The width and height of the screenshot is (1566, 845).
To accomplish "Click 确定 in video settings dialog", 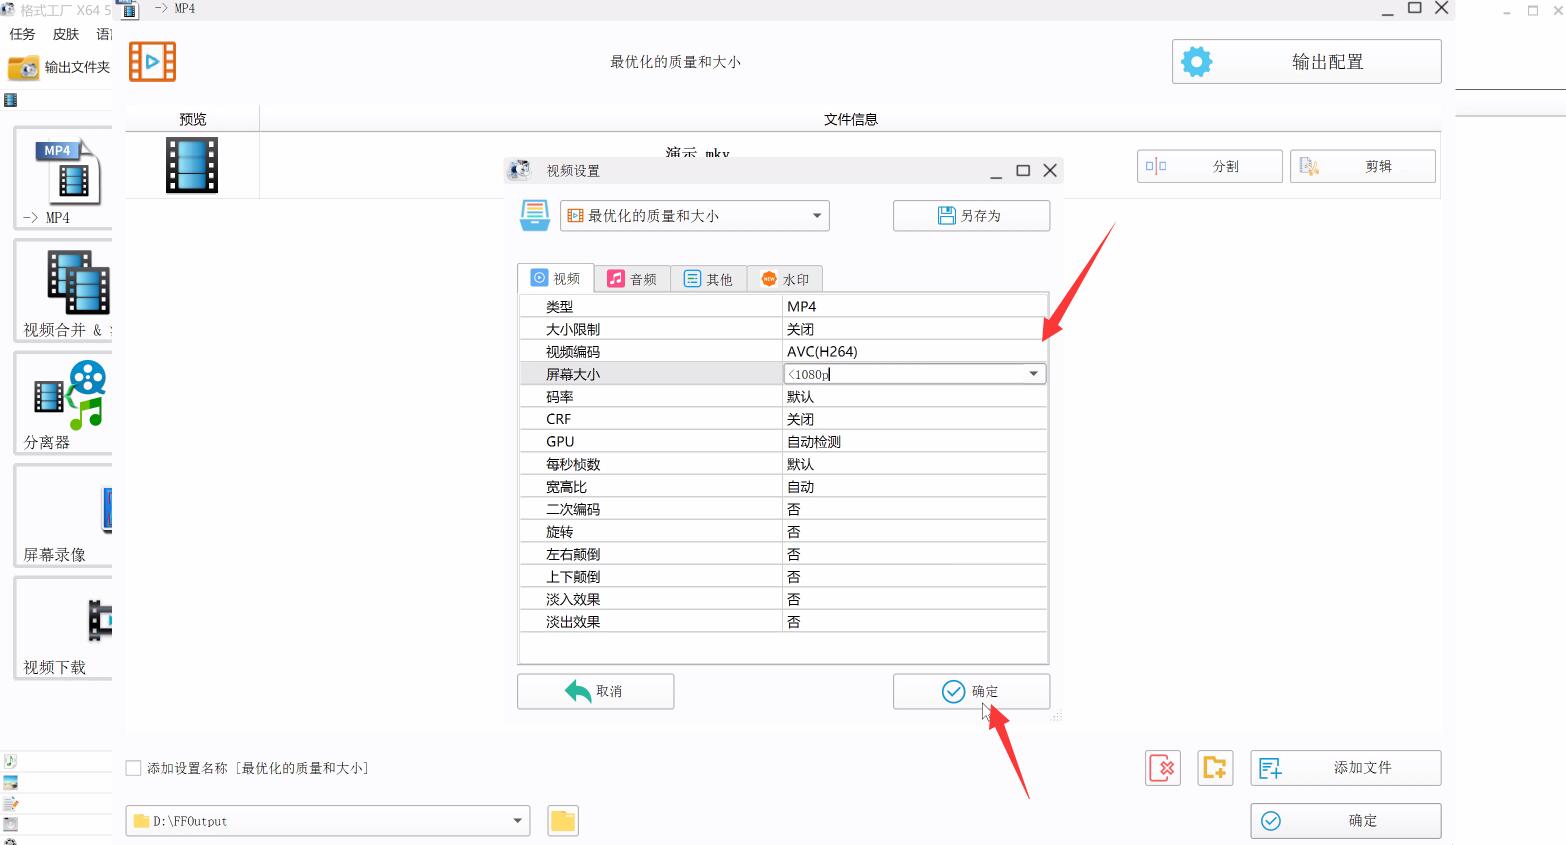I will click(971, 691).
